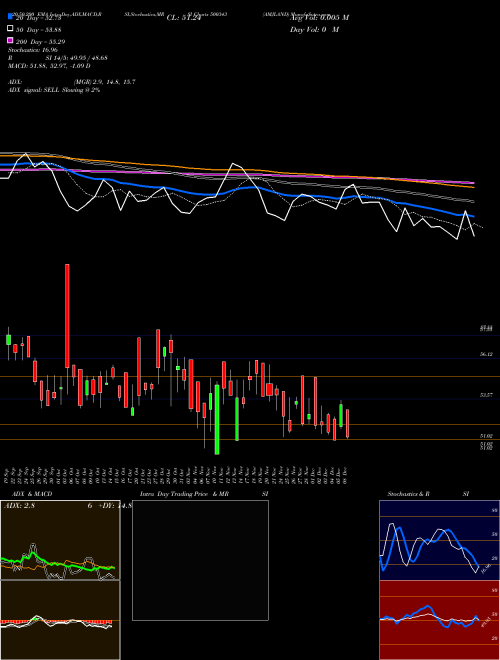Open the red RSI mini chart
Screen dimensions: 500x660
coord(439,620)
